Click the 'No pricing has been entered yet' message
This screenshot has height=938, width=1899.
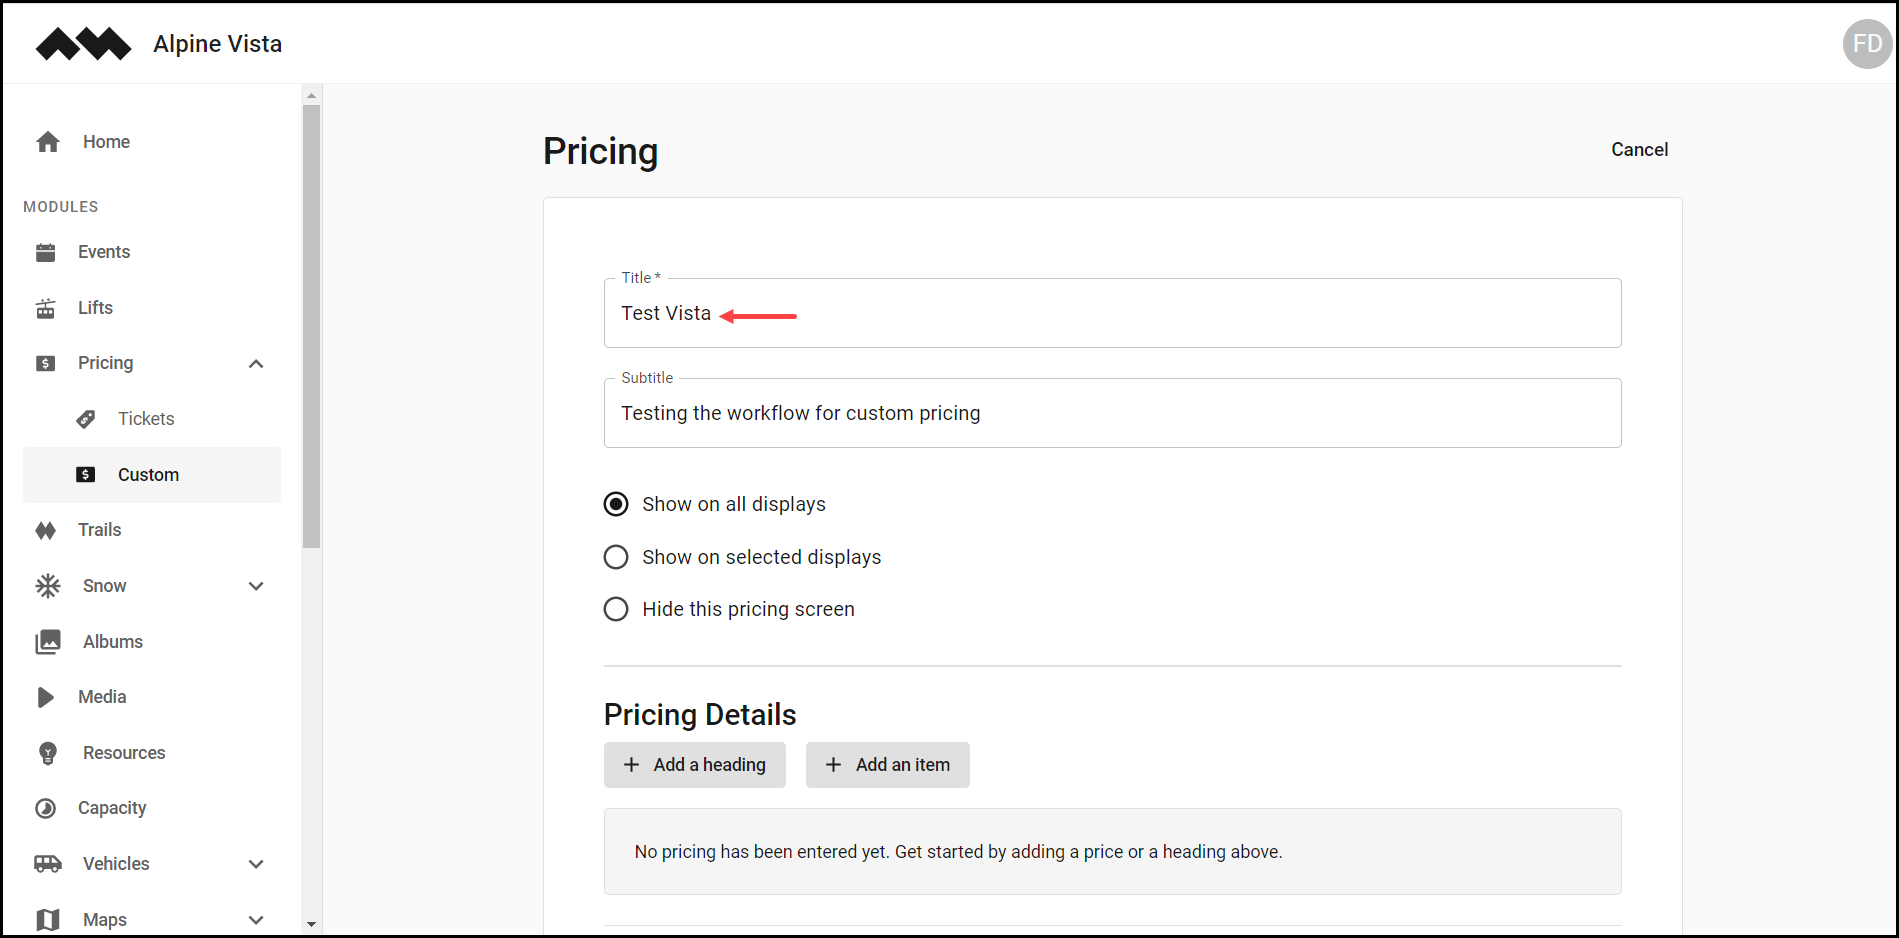(958, 852)
